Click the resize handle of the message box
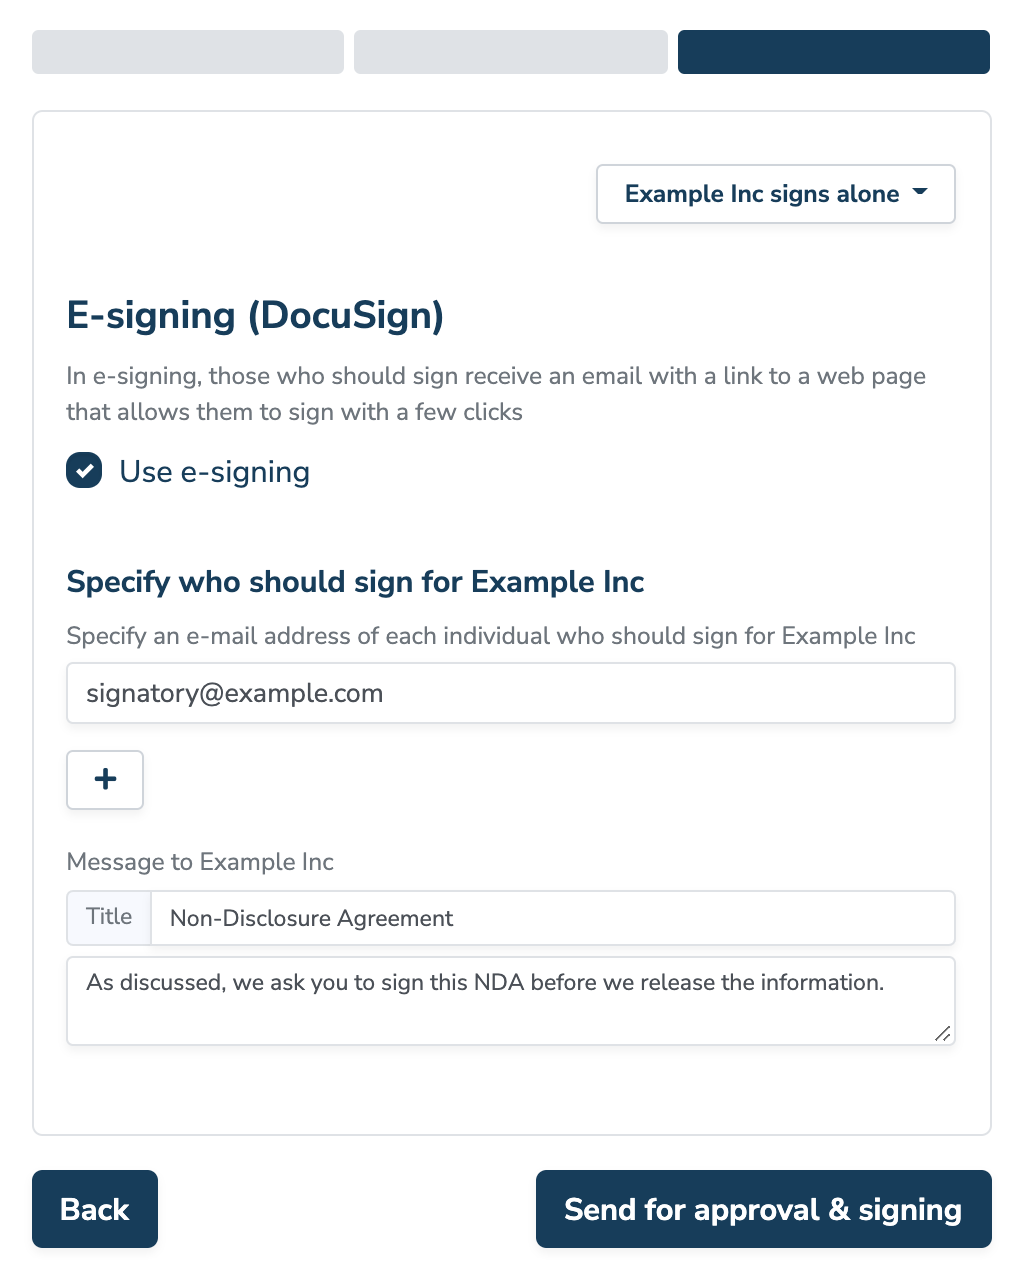This screenshot has width=1022, height=1280. point(942,1034)
